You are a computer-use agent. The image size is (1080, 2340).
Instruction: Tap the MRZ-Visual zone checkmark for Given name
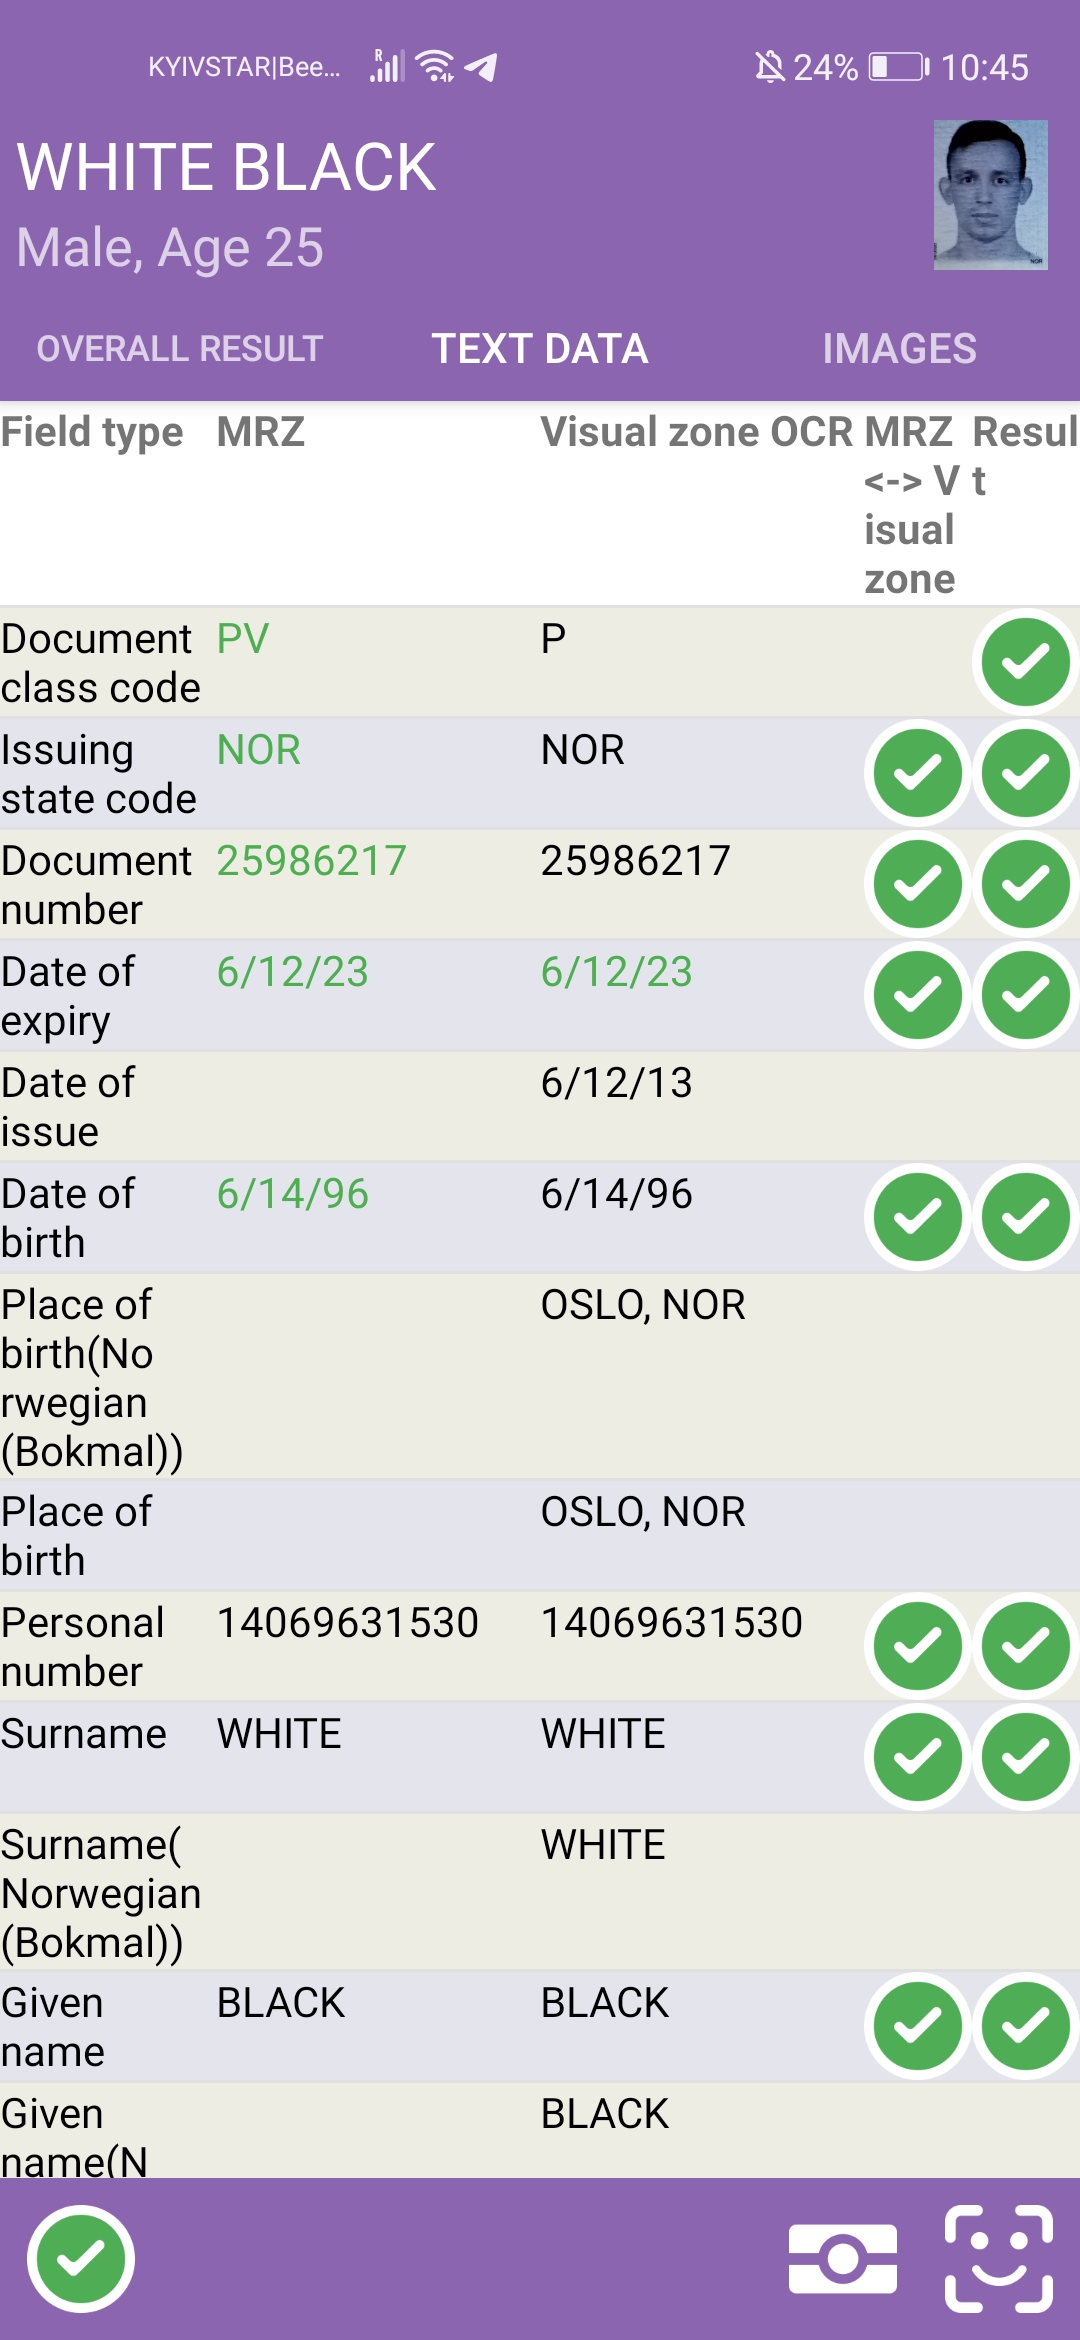click(x=917, y=2026)
